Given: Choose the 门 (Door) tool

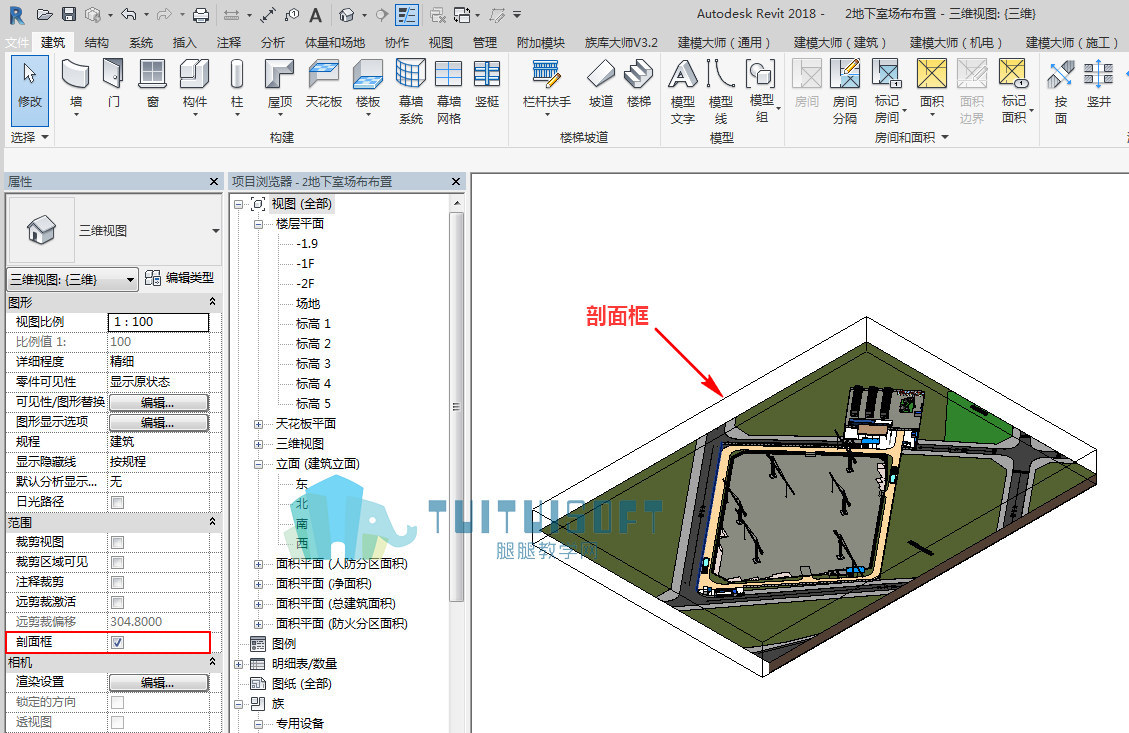Looking at the screenshot, I should click(114, 84).
